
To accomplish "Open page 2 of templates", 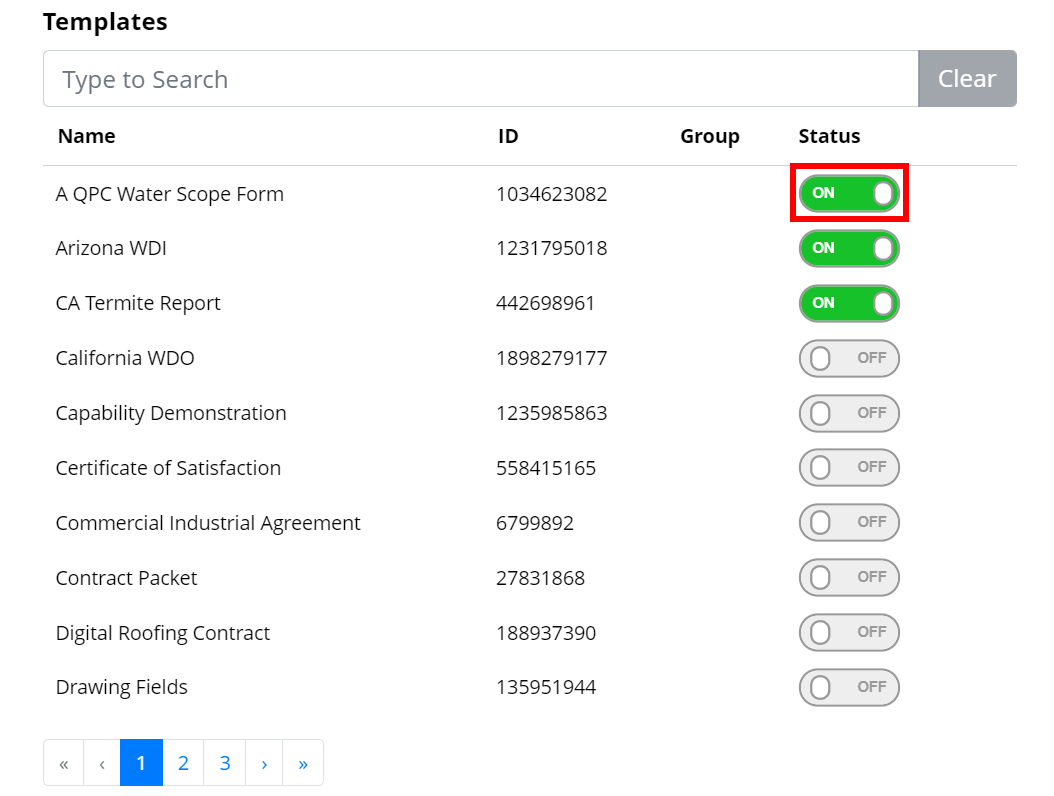I will click(183, 763).
